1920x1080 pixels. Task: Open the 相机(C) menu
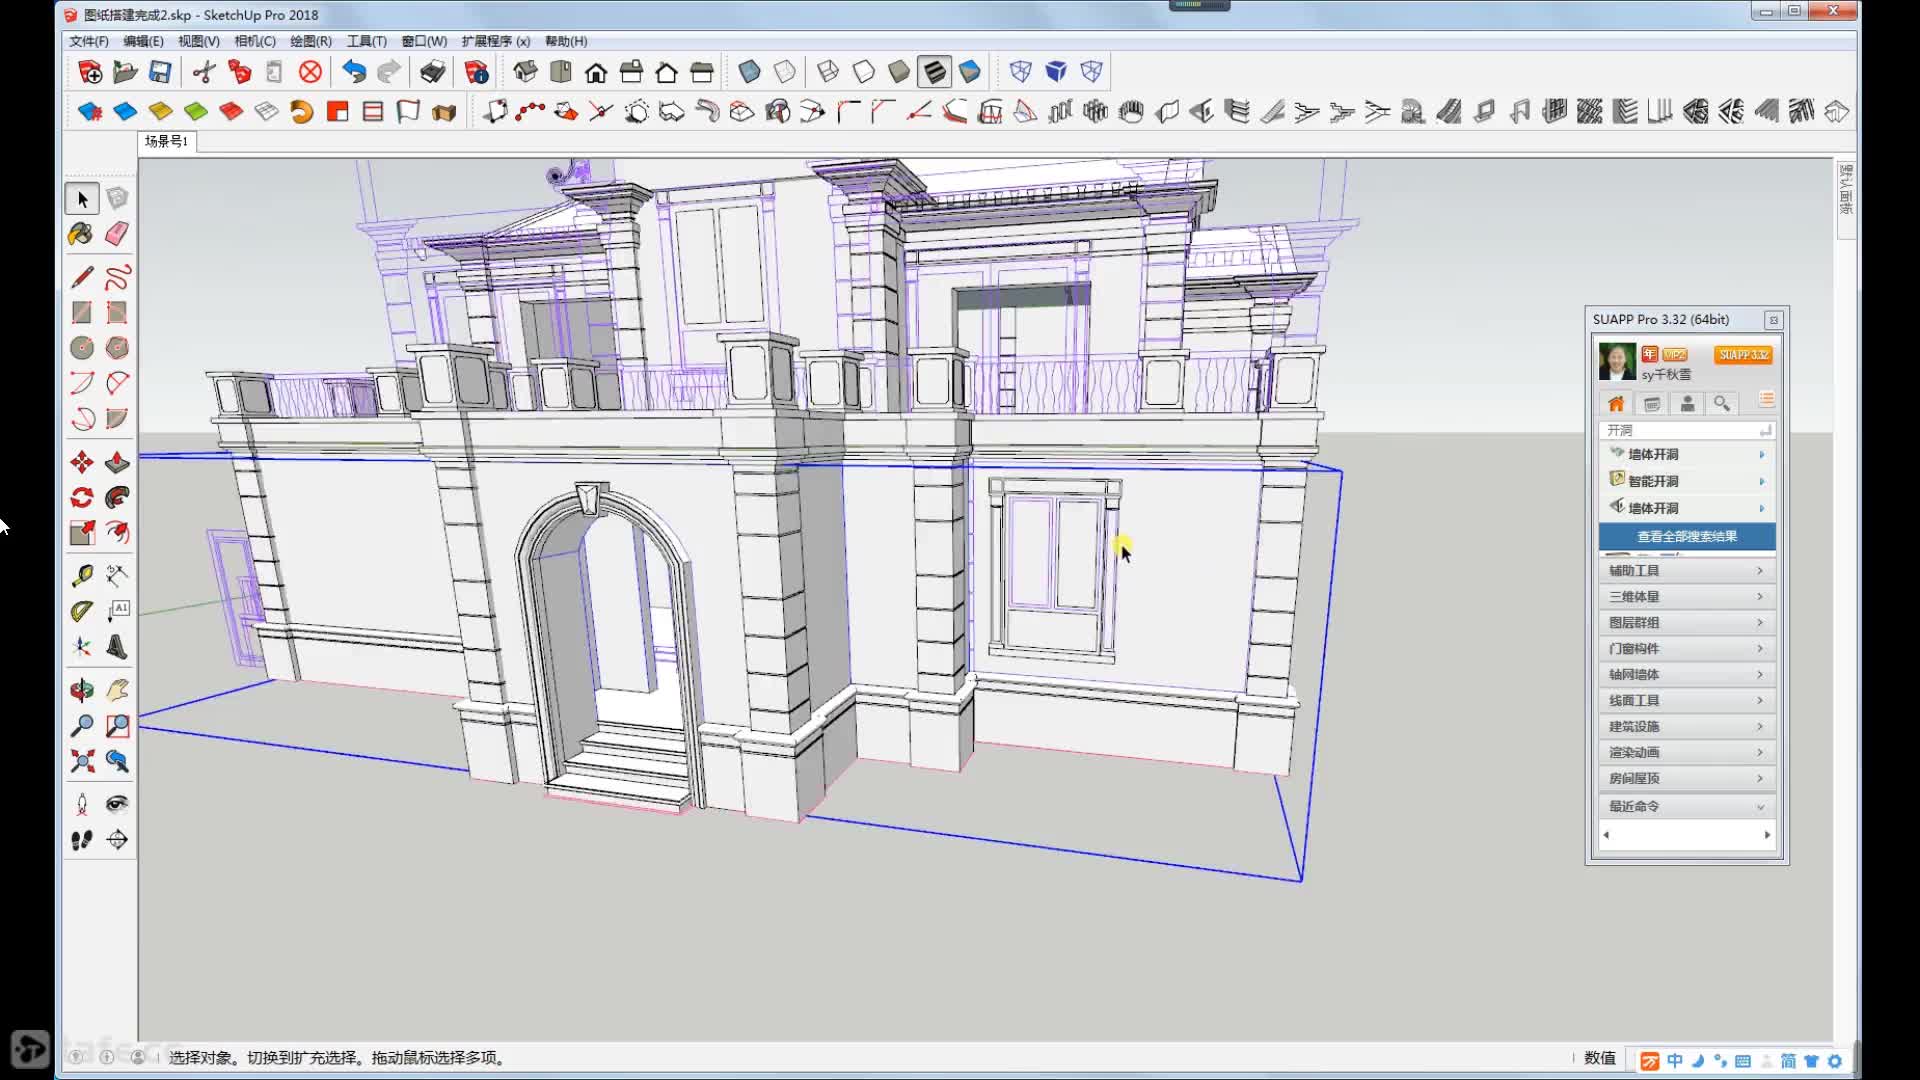[x=255, y=41]
